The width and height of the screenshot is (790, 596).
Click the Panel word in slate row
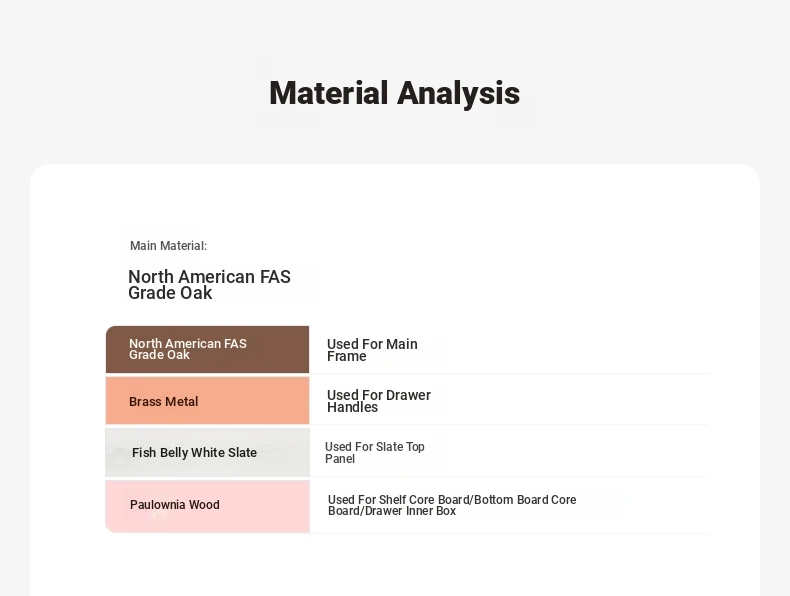pos(340,459)
